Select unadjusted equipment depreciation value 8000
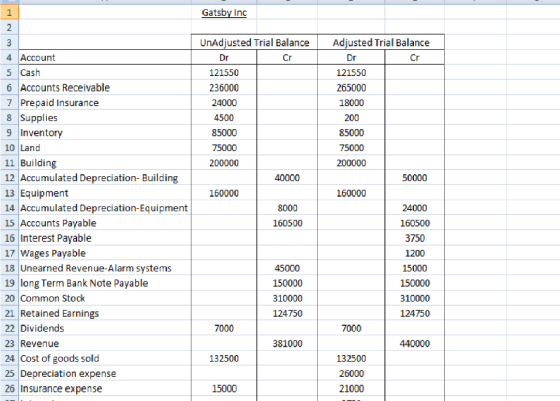 pyautogui.click(x=287, y=208)
